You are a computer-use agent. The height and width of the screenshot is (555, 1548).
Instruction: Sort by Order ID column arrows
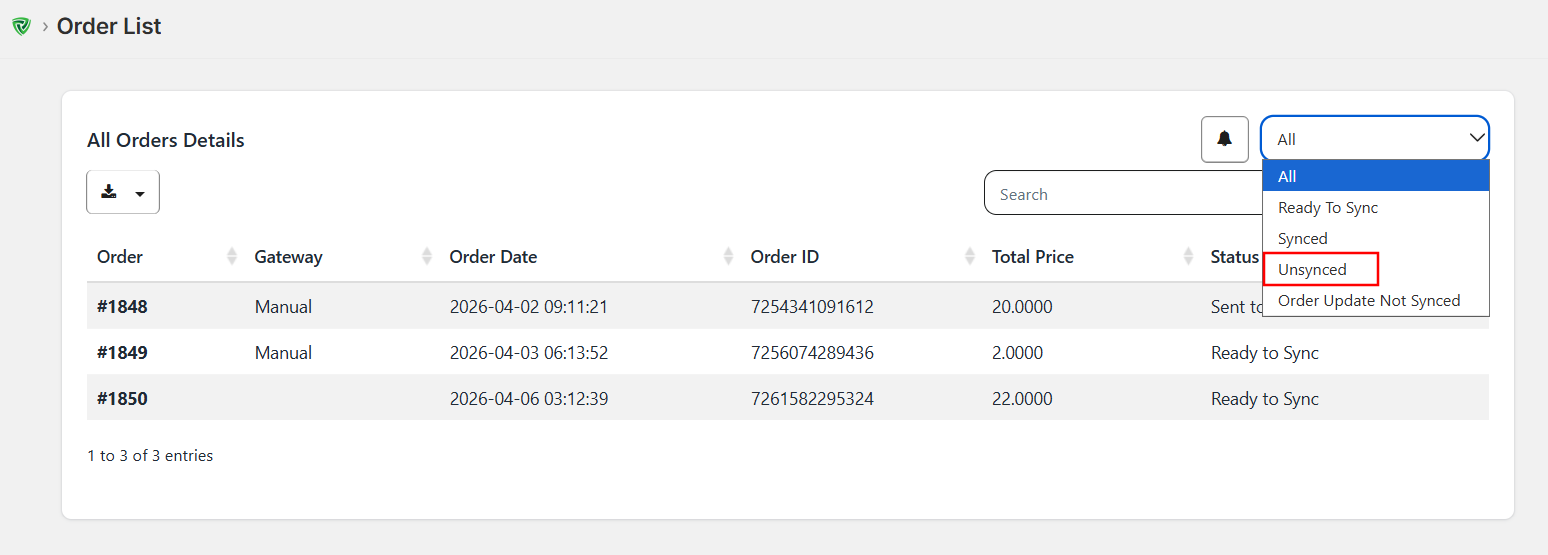[969, 257]
